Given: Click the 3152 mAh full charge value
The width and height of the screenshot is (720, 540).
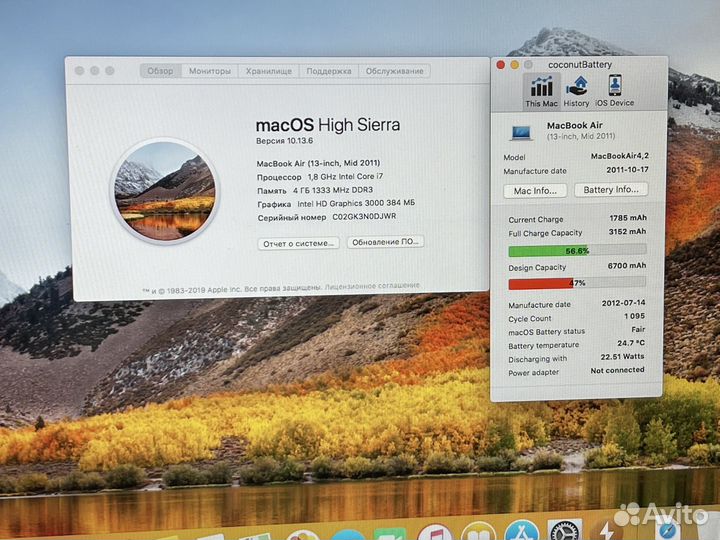Looking at the screenshot, I should pos(627,231).
